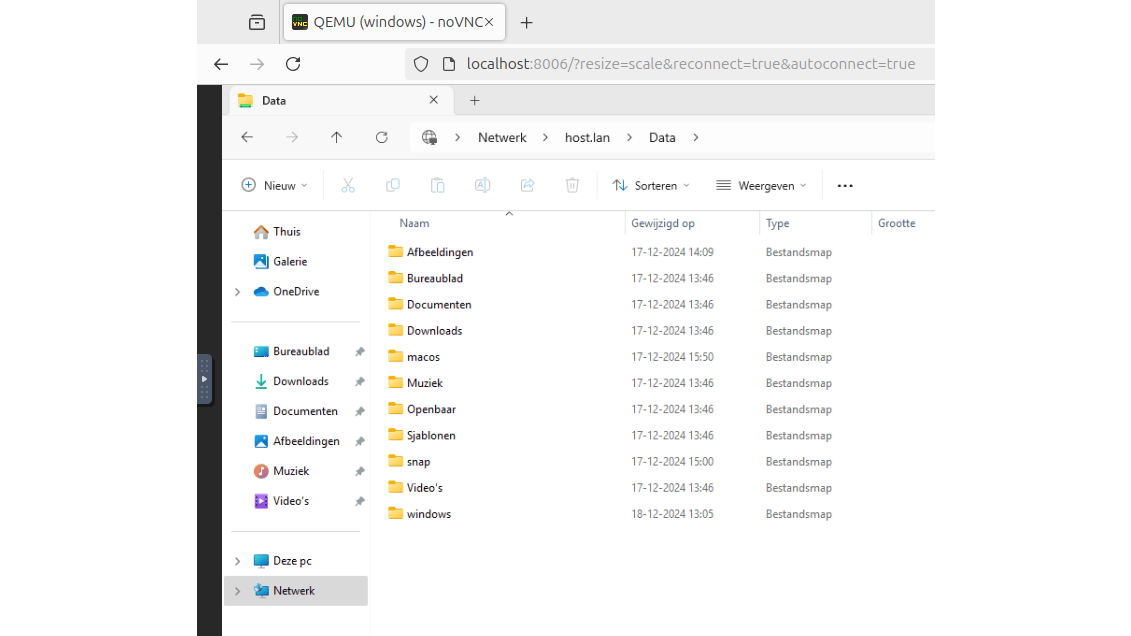Viewport: 1131px width, 636px height.
Task: Open the three-dots more options menu
Action: coord(845,185)
